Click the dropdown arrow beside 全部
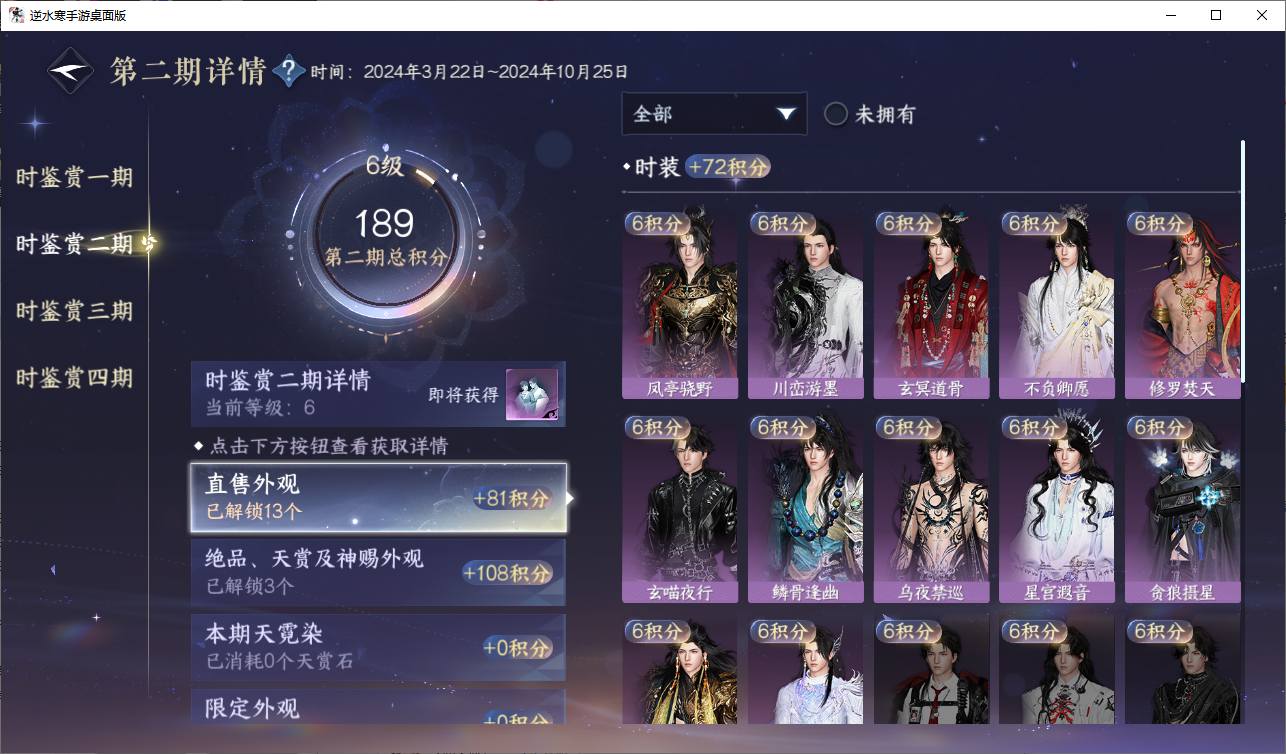The image size is (1286, 754). [x=786, y=114]
